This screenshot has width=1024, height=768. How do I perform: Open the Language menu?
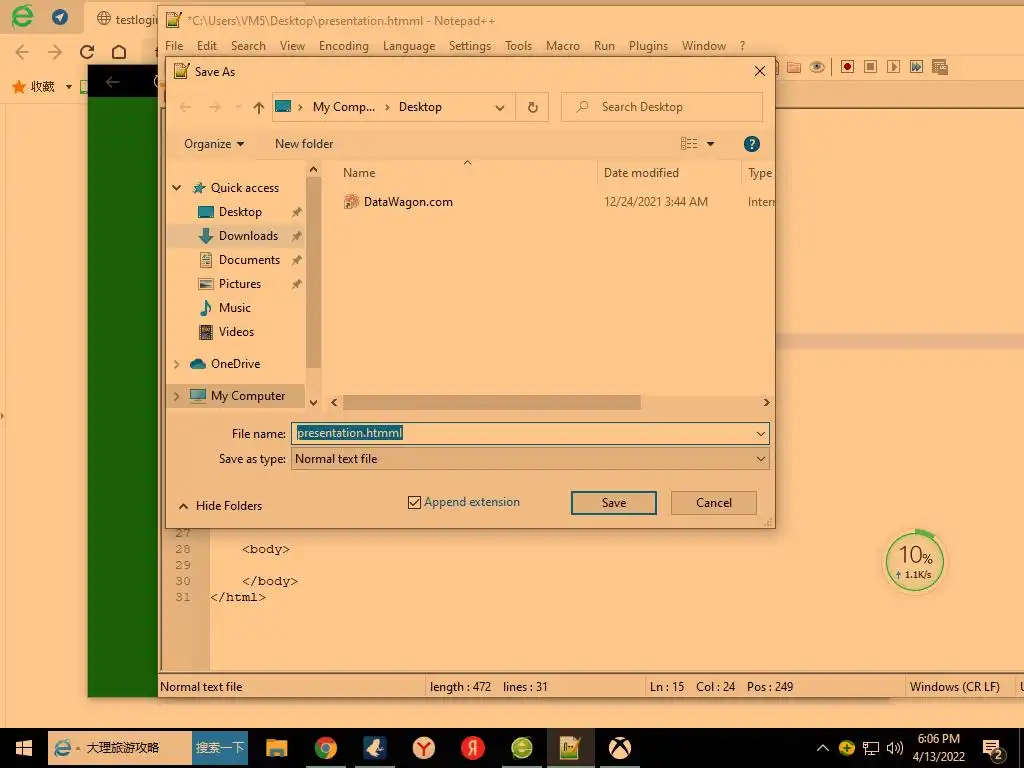[x=409, y=46]
